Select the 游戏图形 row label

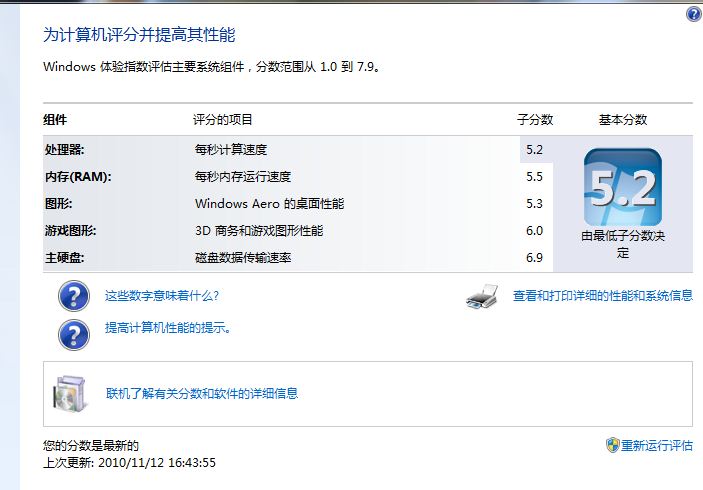pyautogui.click(x=70, y=230)
